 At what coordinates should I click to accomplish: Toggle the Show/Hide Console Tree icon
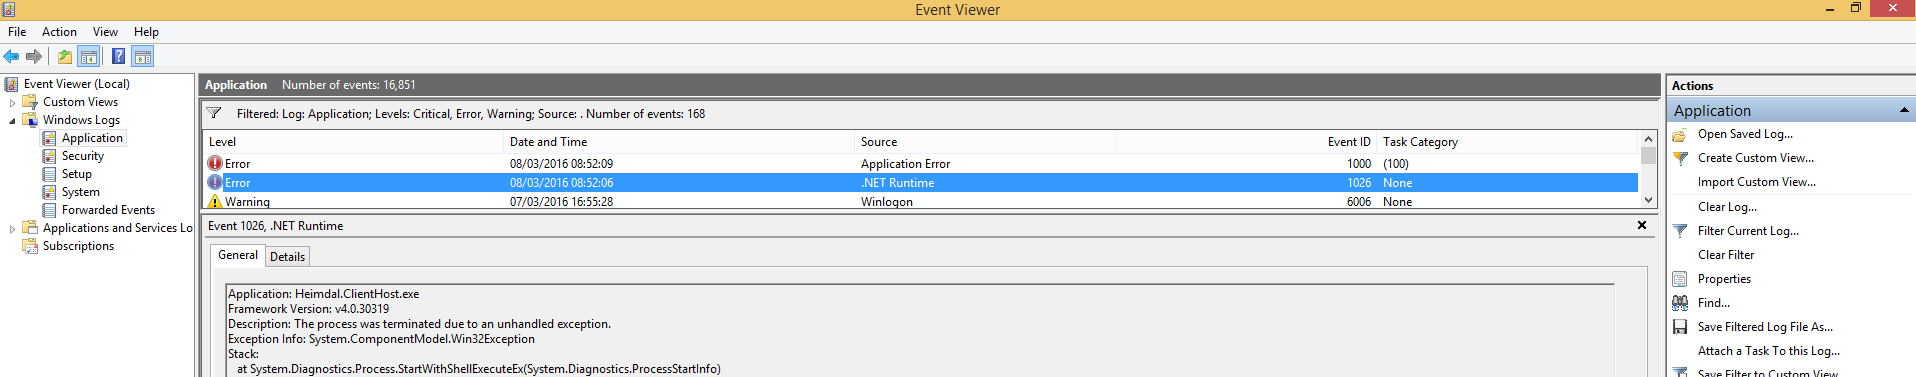[88, 57]
